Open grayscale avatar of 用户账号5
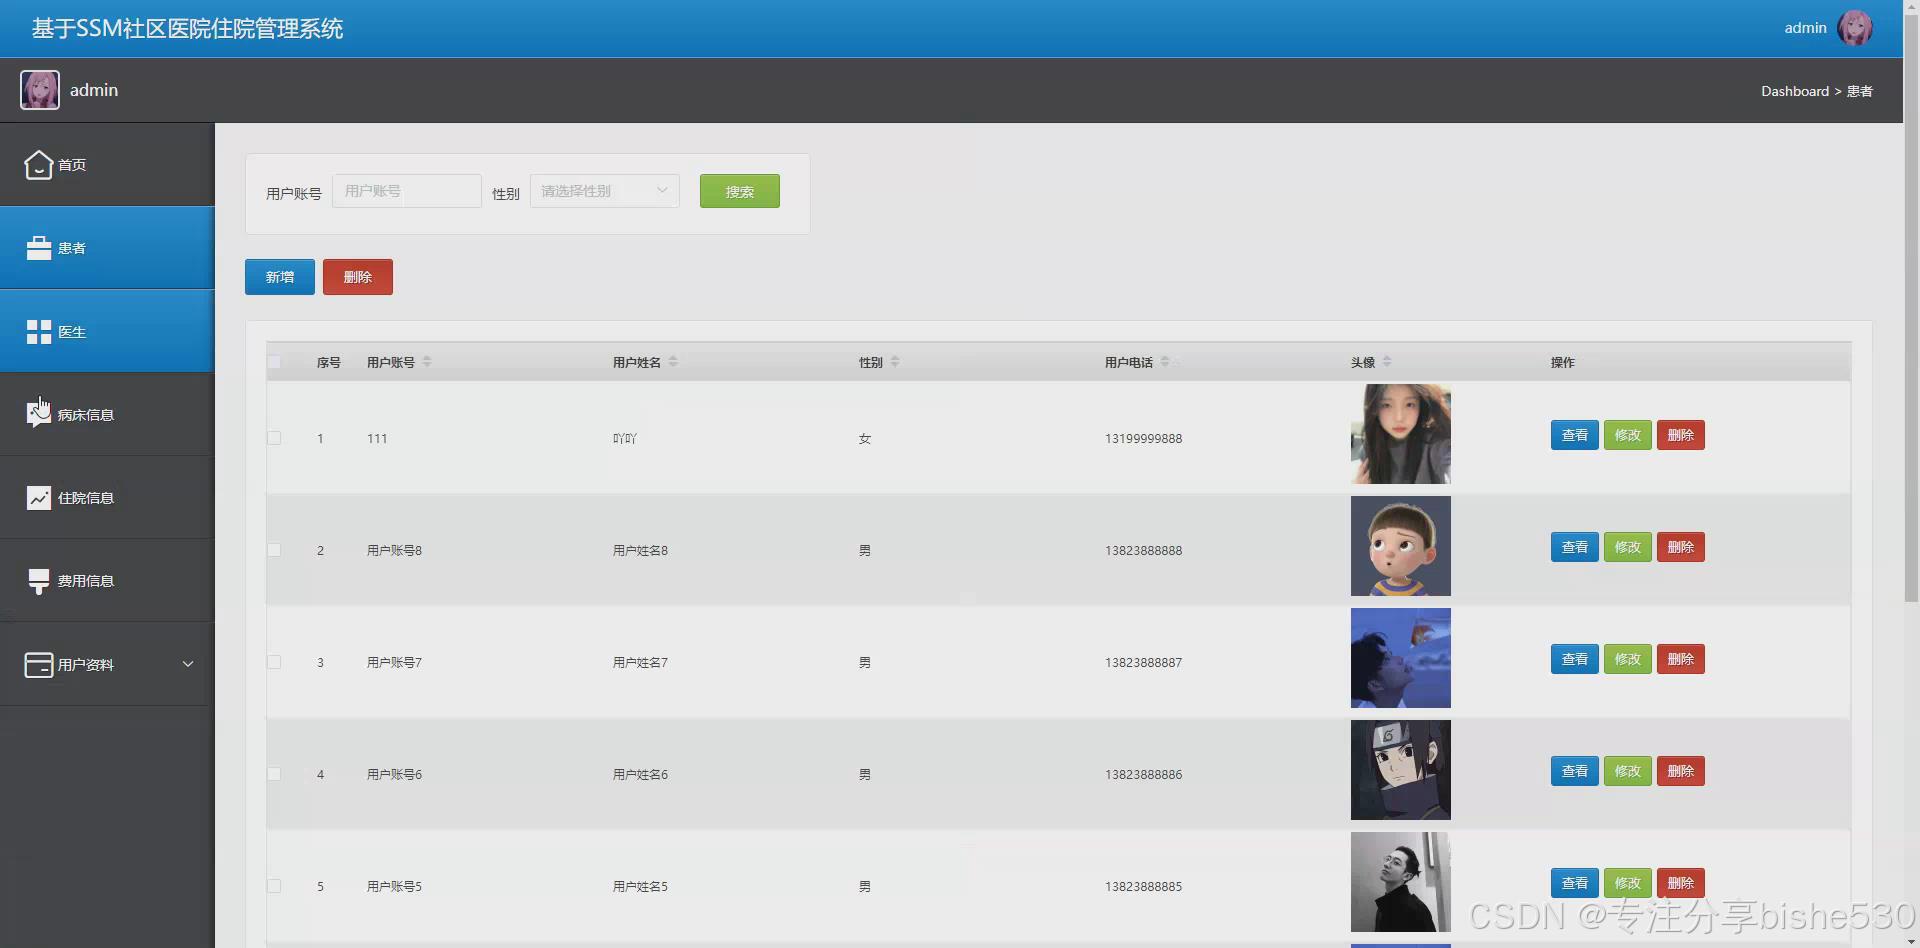This screenshot has height=948, width=1920. [1401, 882]
